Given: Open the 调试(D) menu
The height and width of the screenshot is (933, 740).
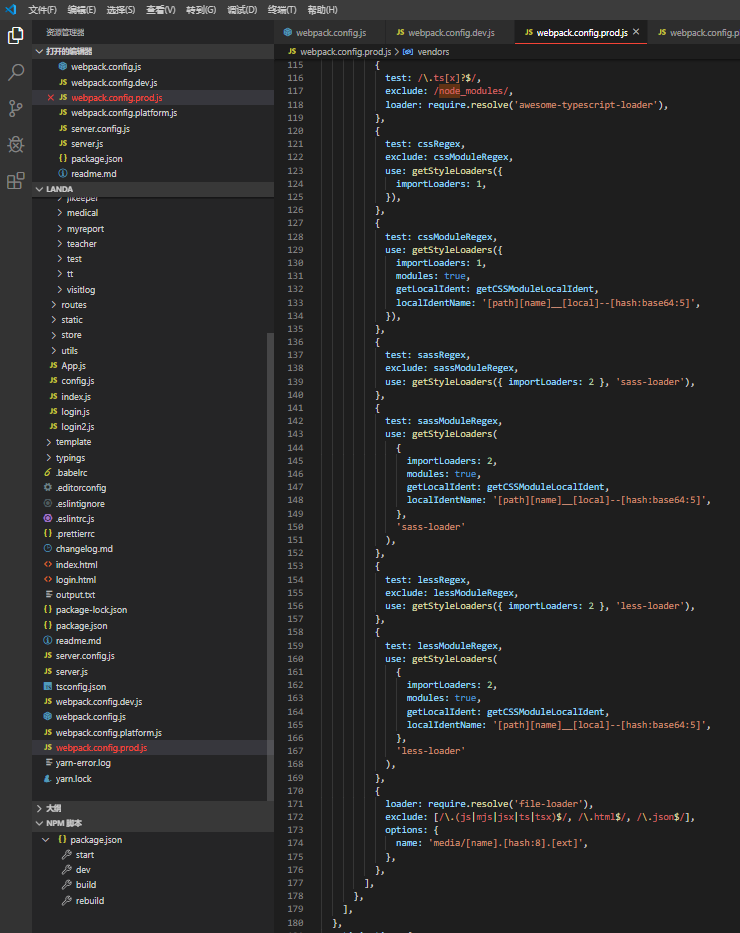Looking at the screenshot, I should click(x=242, y=10).
